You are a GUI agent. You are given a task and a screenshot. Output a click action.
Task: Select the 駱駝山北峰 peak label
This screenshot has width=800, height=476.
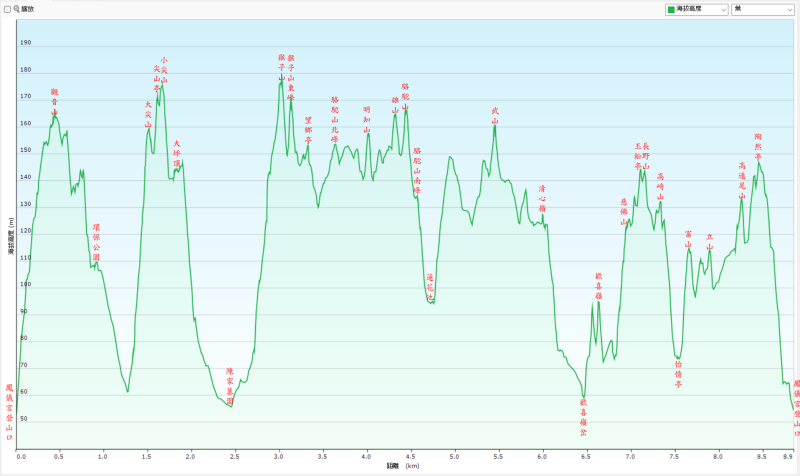point(335,120)
